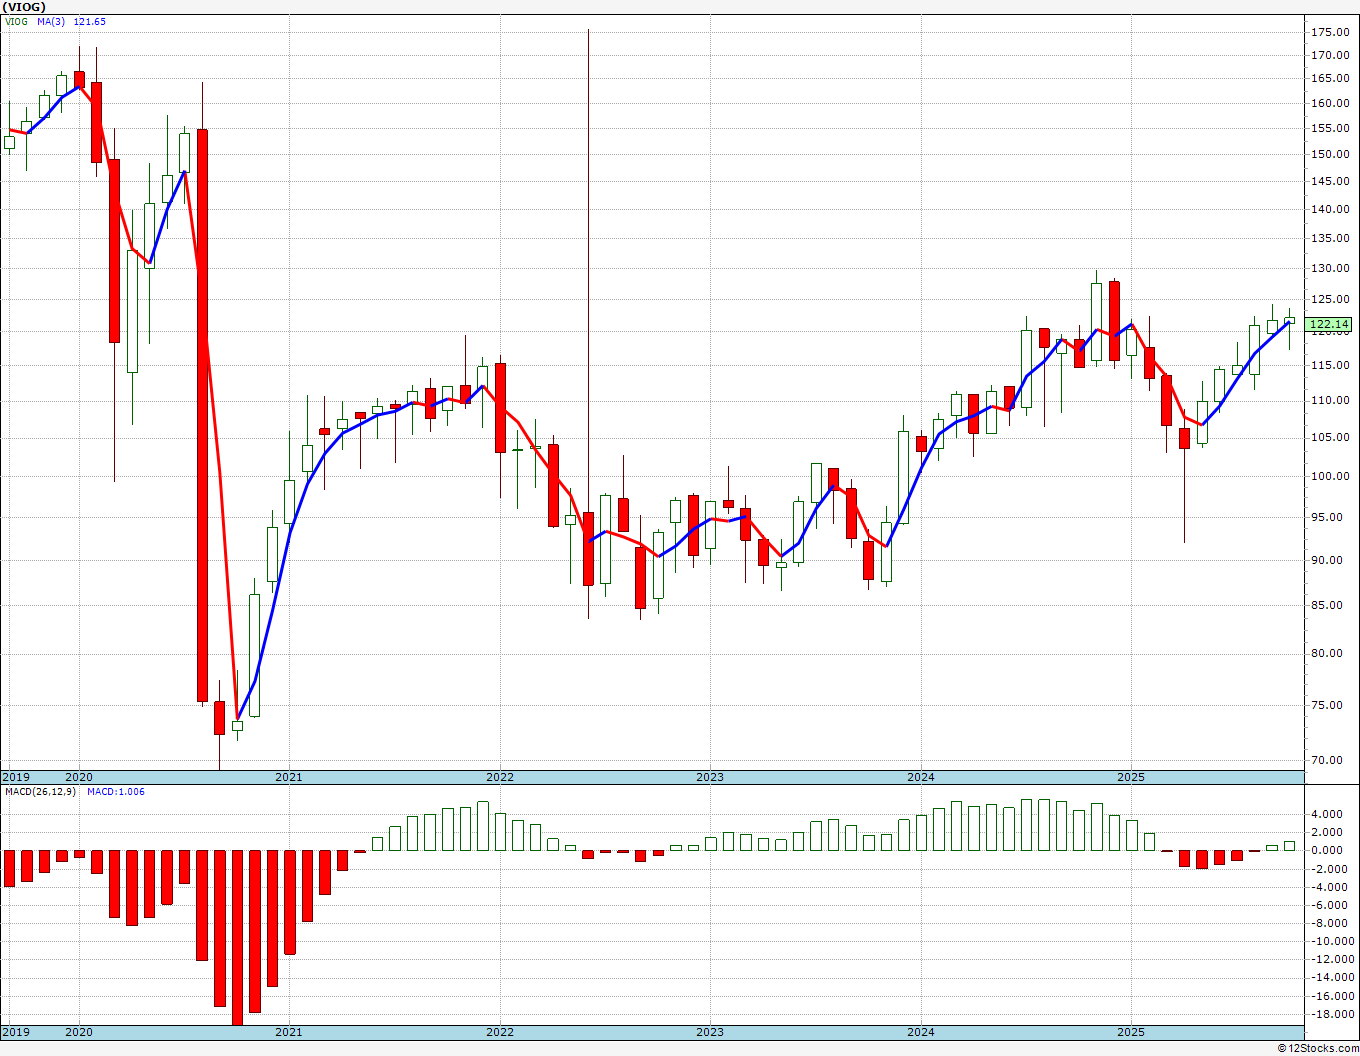This screenshot has width=1360, height=1056.
Task: Click 2021 on the price chart time axis
Action: (x=288, y=777)
